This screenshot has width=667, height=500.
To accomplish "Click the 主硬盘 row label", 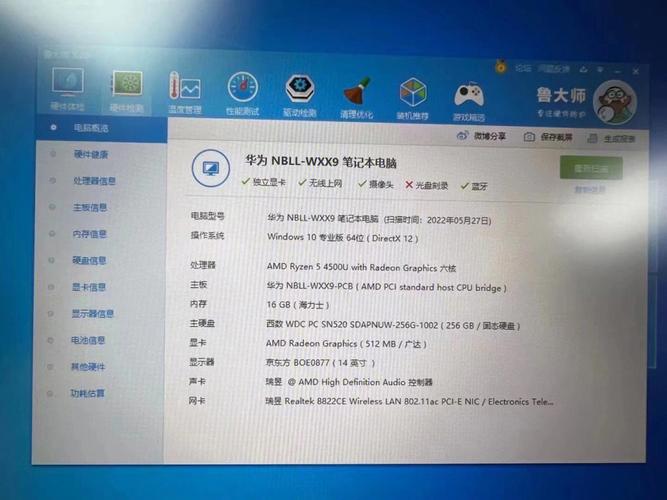I will (x=202, y=323).
